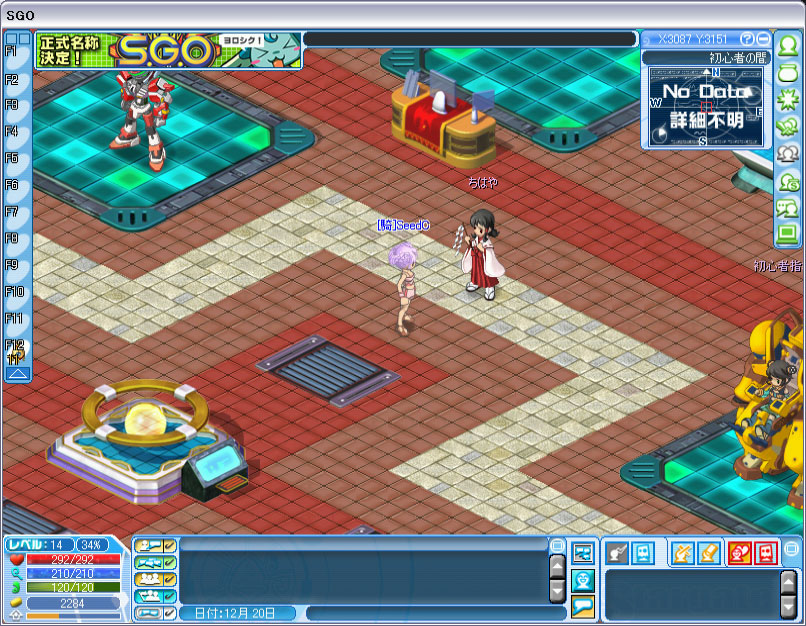Image resolution: width=806 pixels, height=626 pixels.
Task: Click the minimap help question mark
Action: click(x=747, y=39)
